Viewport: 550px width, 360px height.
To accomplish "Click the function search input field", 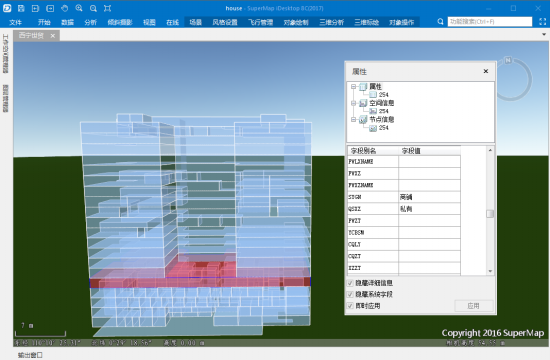I will pyautogui.click(x=490, y=22).
